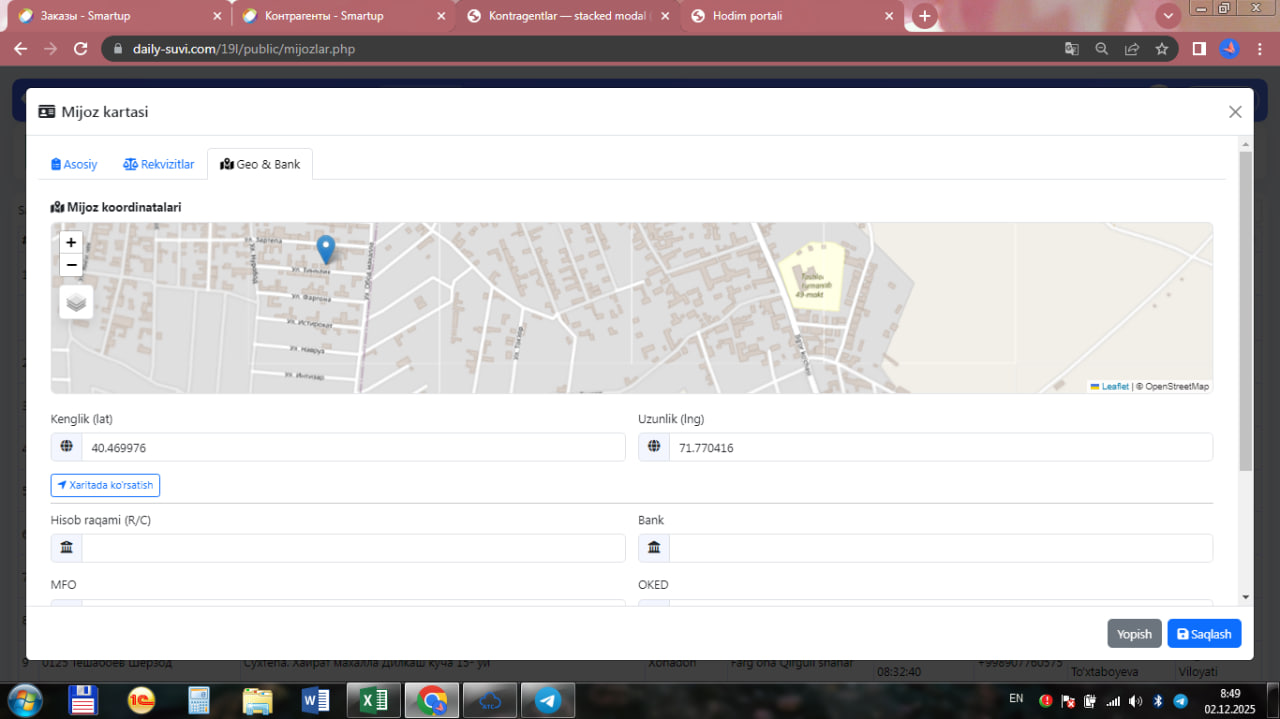Click the Chrome share page icon
Screen dimensions: 1280x719
(1131, 48)
